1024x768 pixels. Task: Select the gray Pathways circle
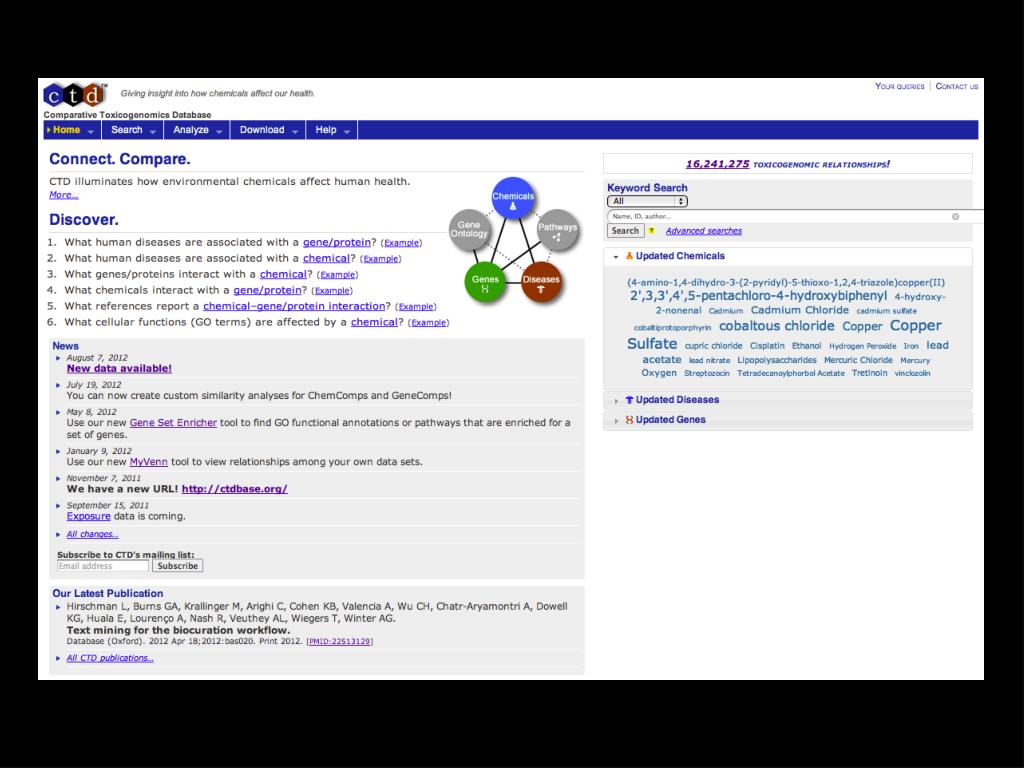[557, 230]
